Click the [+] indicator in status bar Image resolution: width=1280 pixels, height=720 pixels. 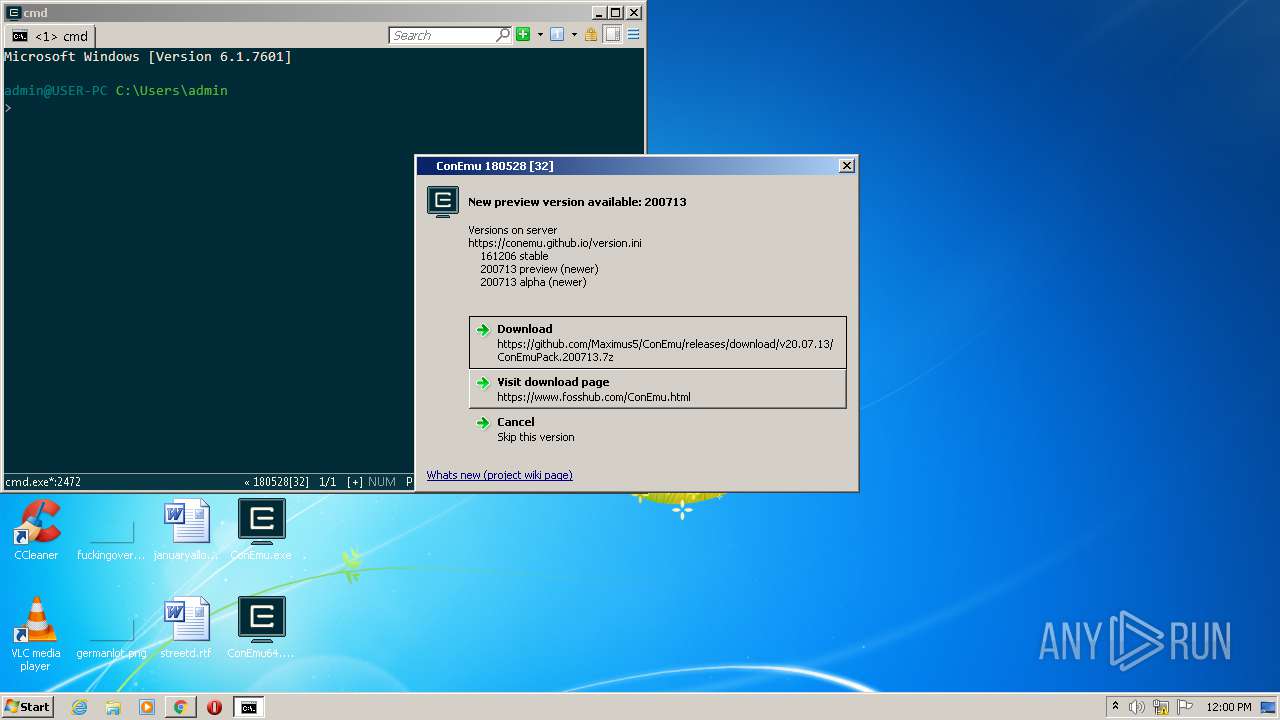(x=355, y=482)
